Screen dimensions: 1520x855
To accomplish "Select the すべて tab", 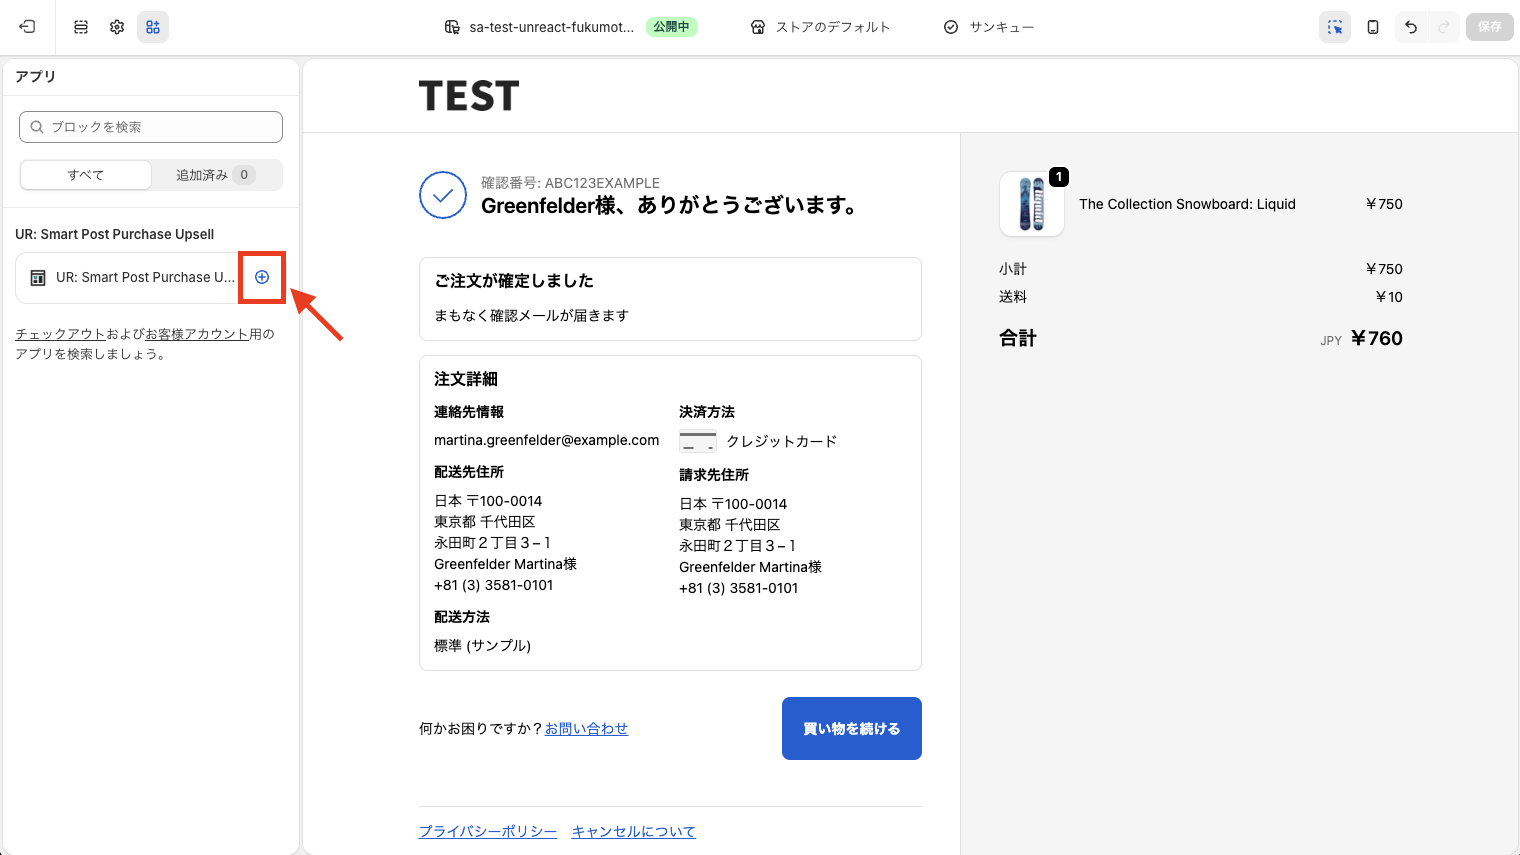I will pyautogui.click(x=86, y=175).
